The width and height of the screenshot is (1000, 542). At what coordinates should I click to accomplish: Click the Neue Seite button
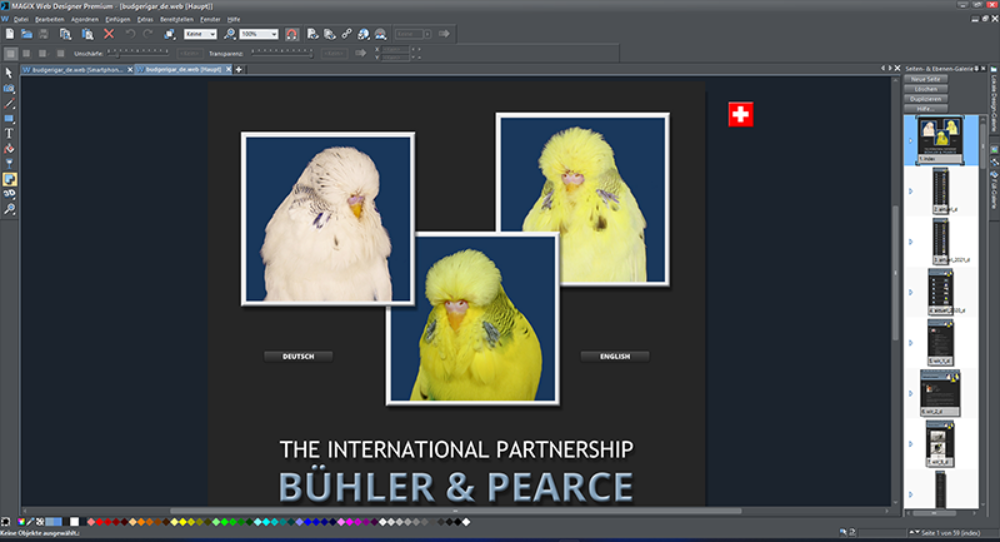coord(926,79)
